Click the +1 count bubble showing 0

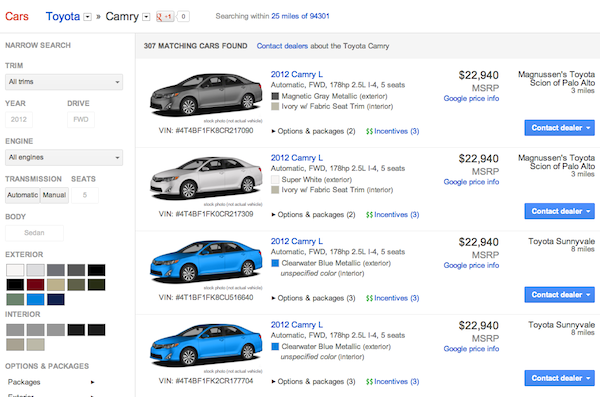[183, 16]
